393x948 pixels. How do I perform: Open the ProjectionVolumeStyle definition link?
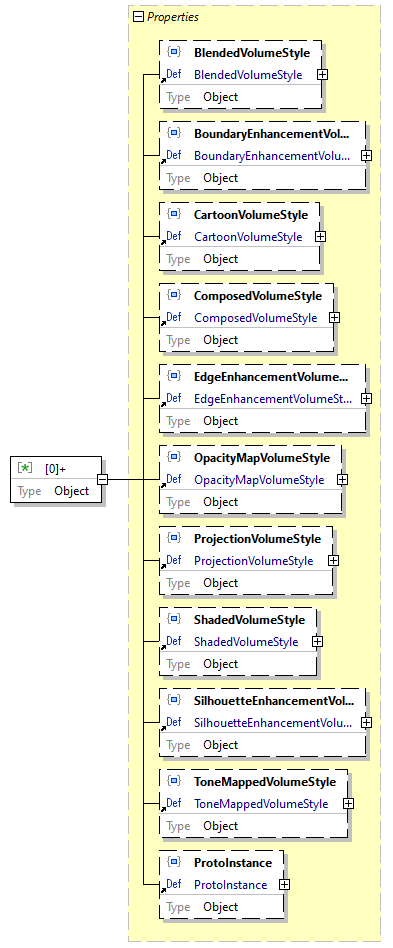pyautogui.click(x=253, y=560)
